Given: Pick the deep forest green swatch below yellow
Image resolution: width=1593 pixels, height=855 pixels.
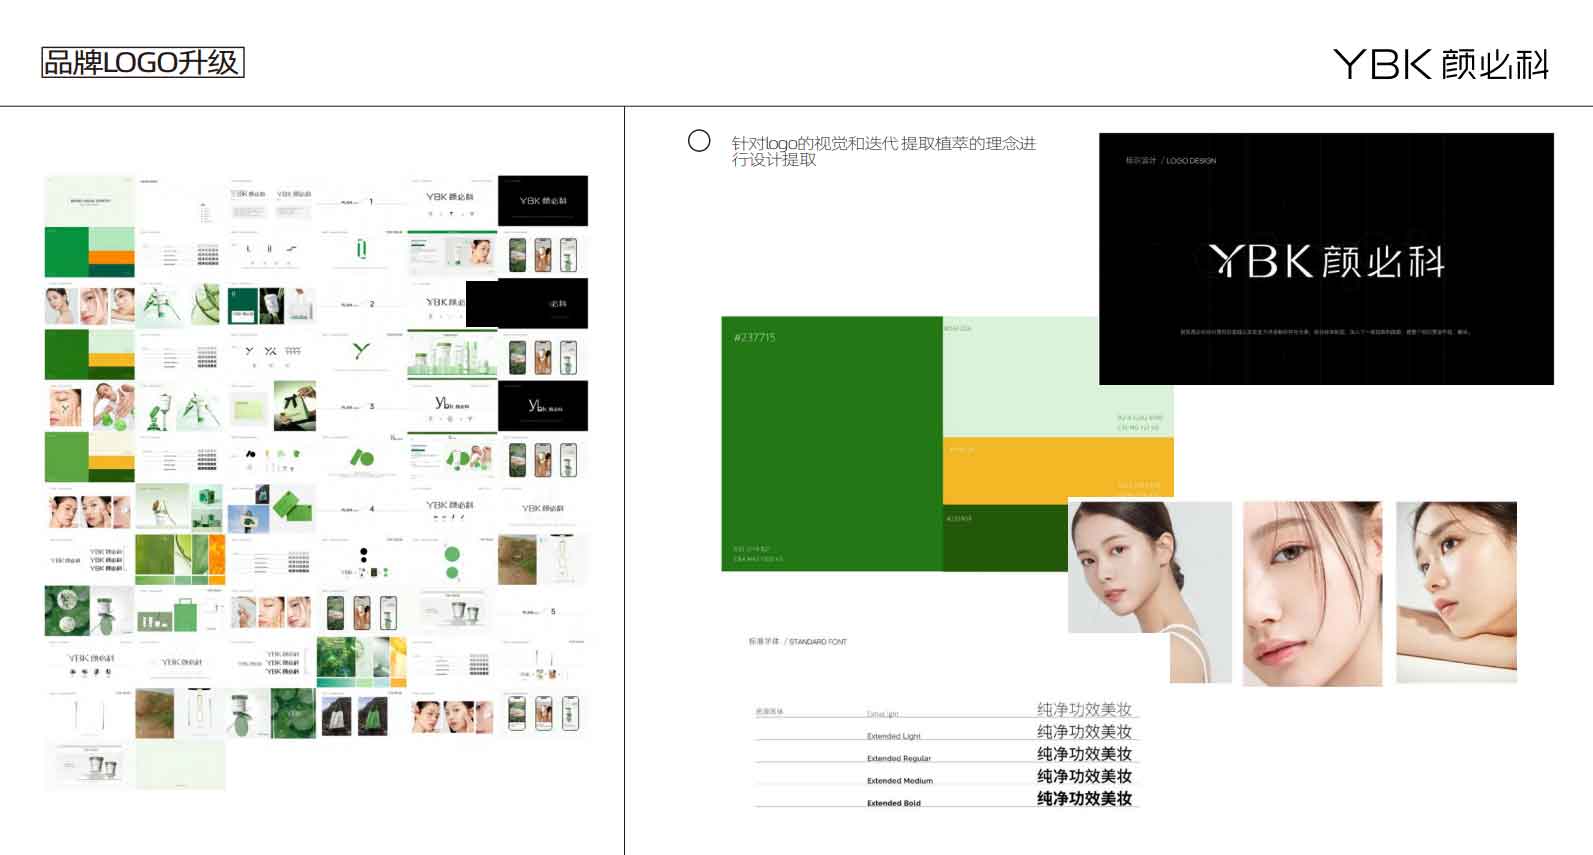Looking at the screenshot, I should pos(1005,538).
